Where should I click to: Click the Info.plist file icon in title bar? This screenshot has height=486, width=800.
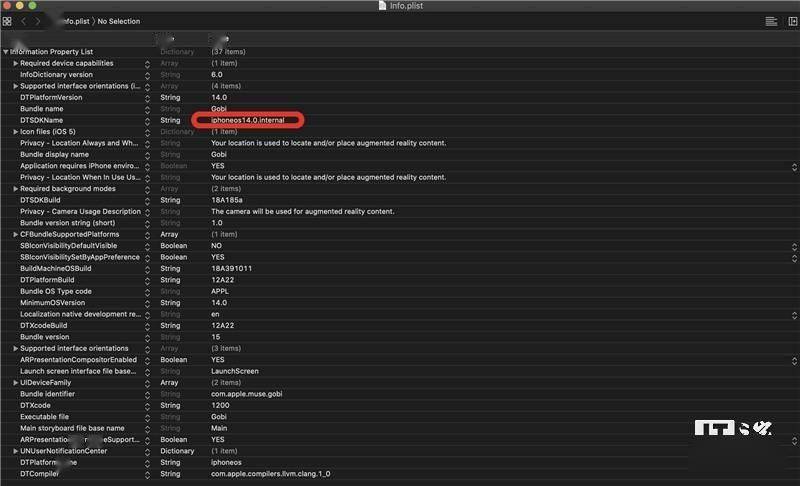383,6
